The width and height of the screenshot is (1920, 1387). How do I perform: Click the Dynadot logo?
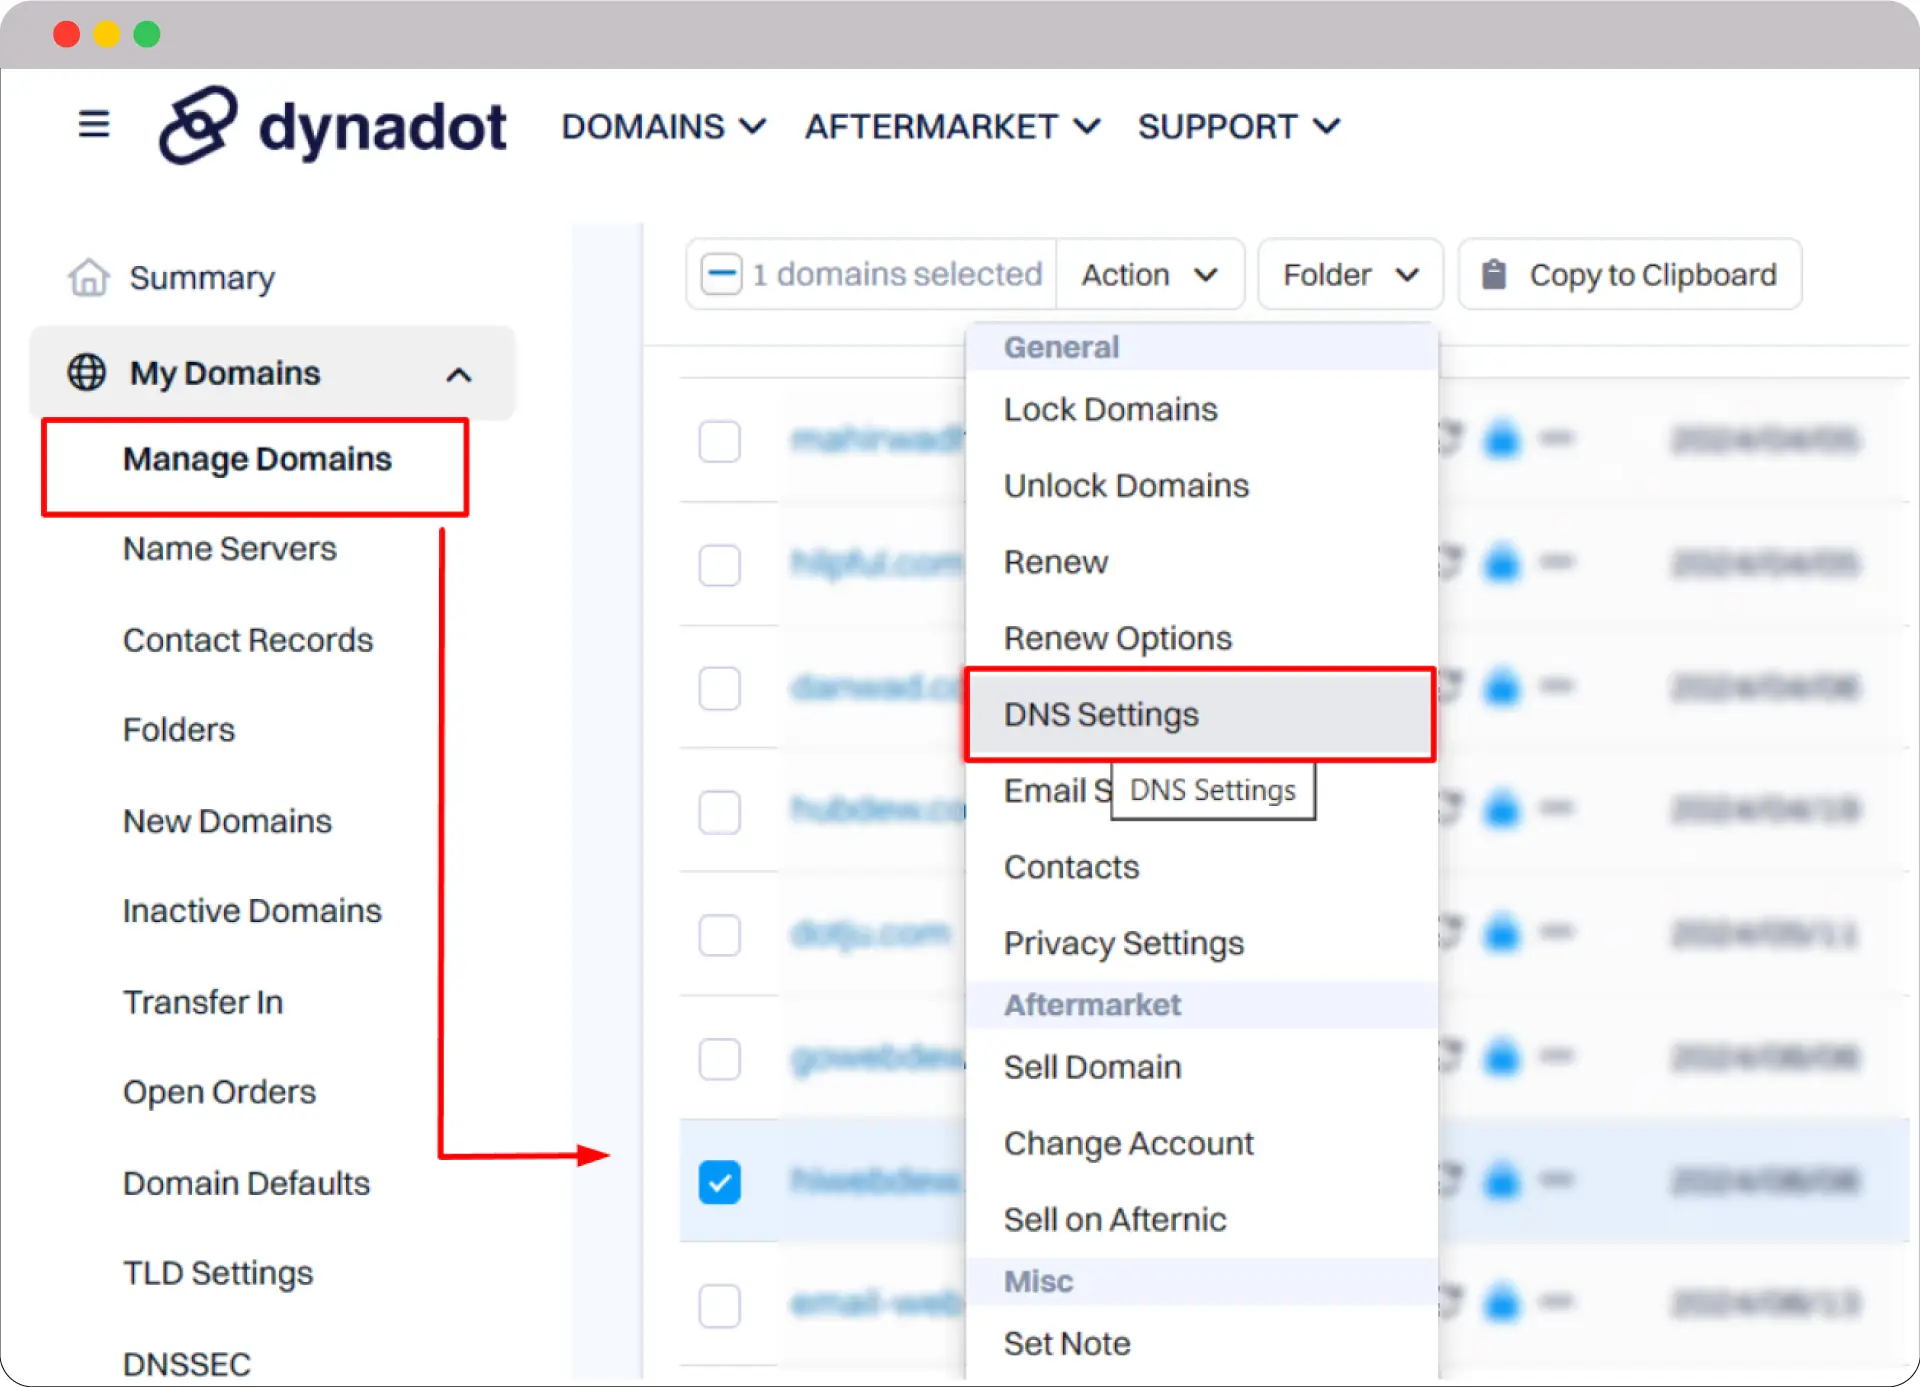[x=333, y=124]
